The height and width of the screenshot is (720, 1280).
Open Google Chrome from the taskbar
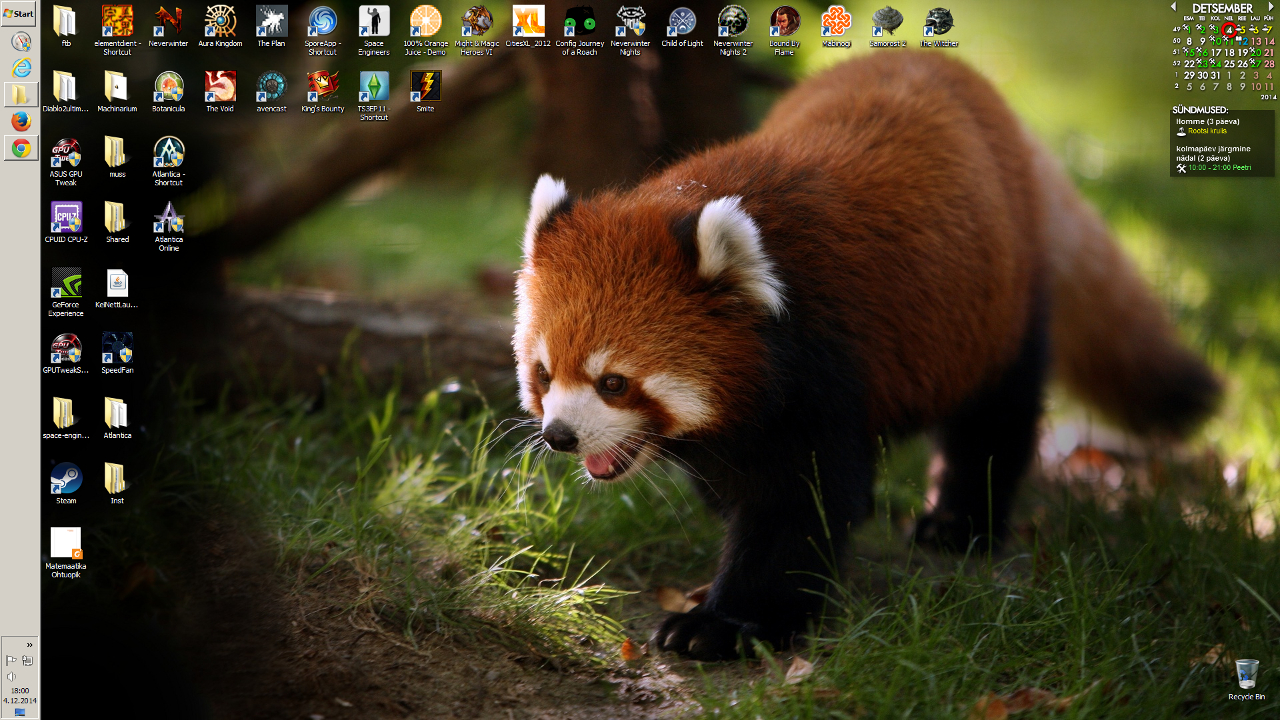click(x=21, y=148)
